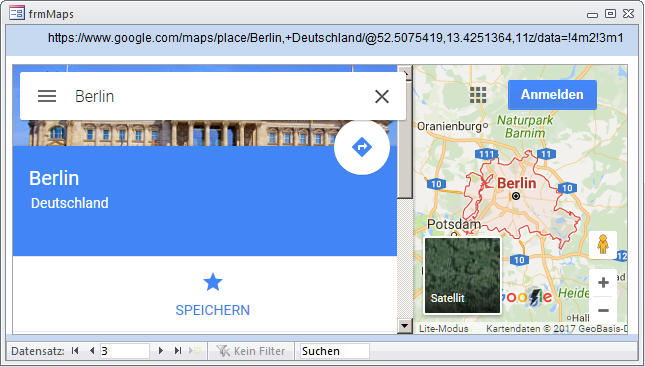Restore the frmMaps window size

point(610,14)
